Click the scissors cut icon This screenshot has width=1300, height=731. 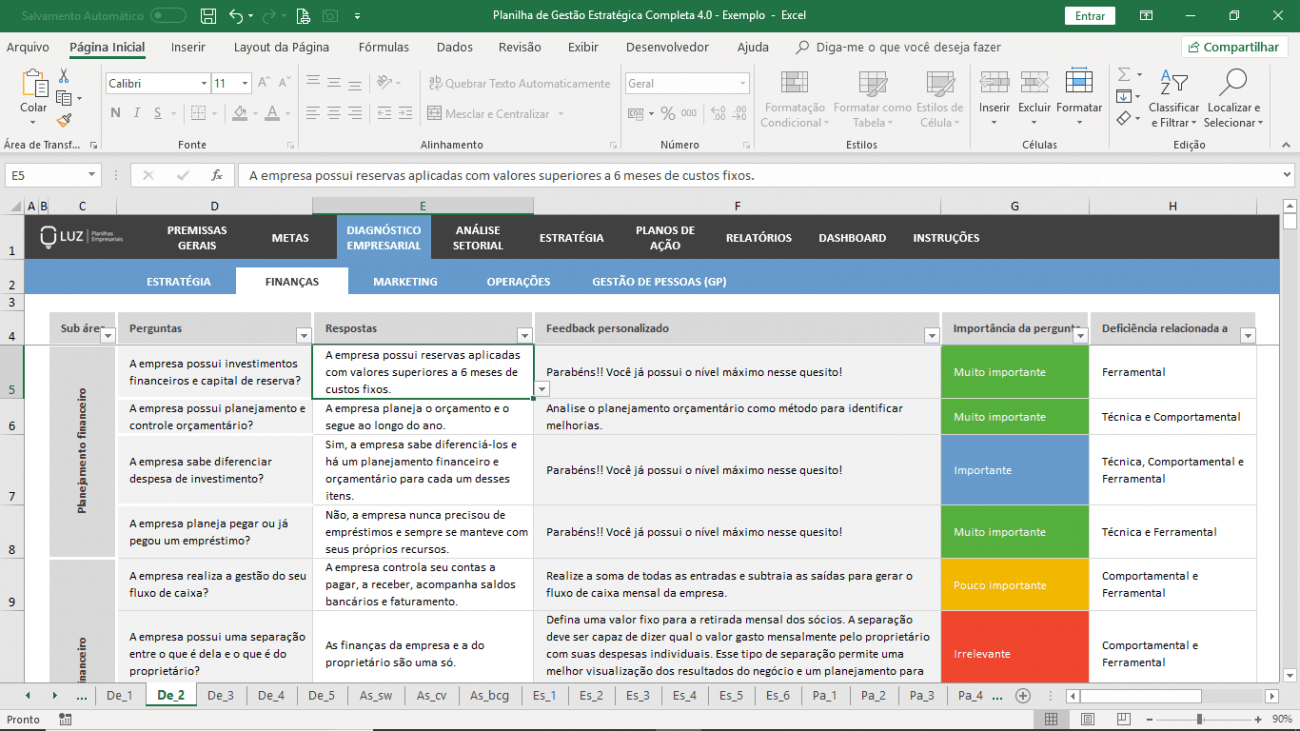64,76
